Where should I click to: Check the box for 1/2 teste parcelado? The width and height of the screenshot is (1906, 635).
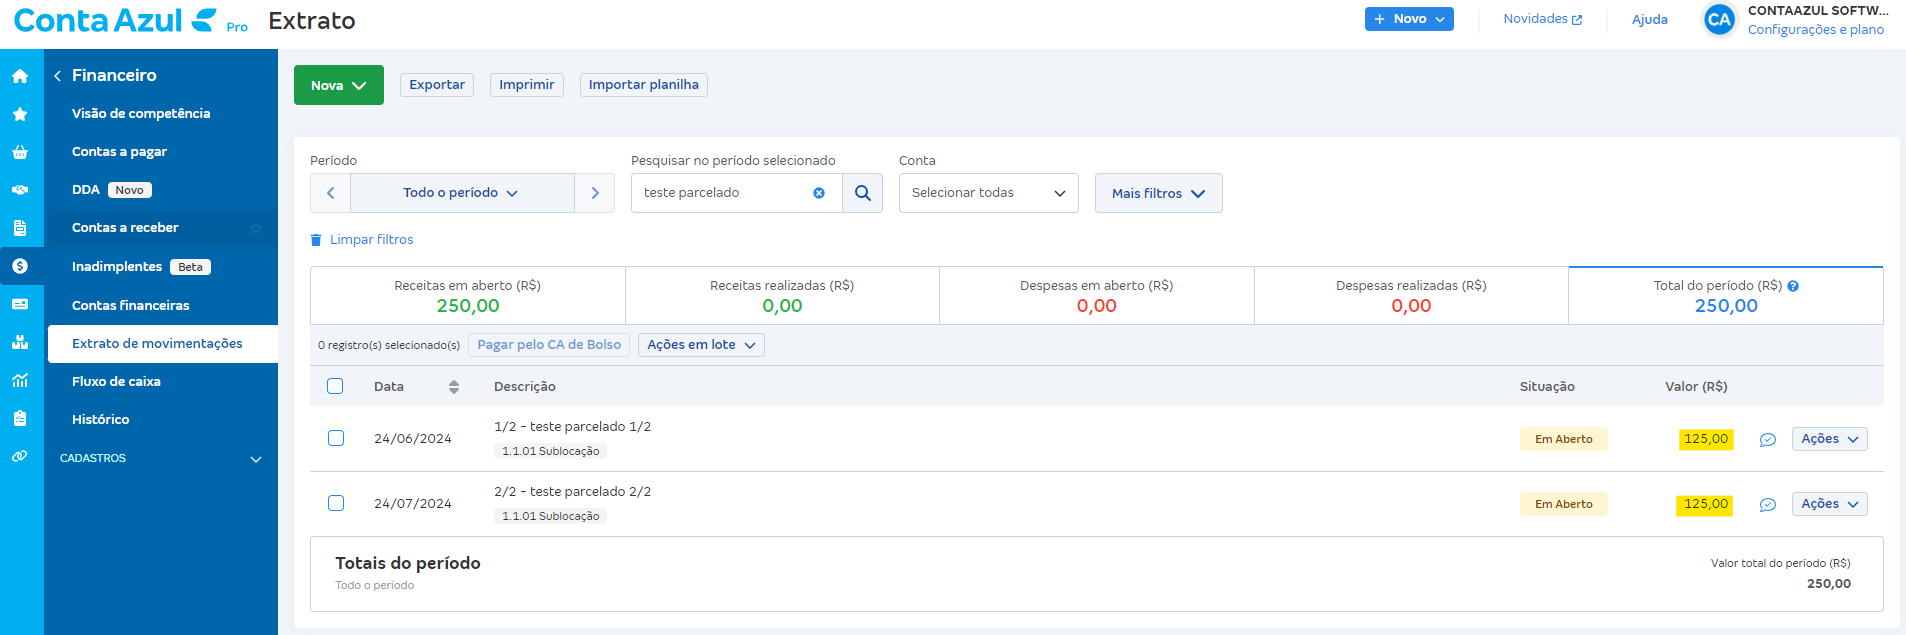336,438
